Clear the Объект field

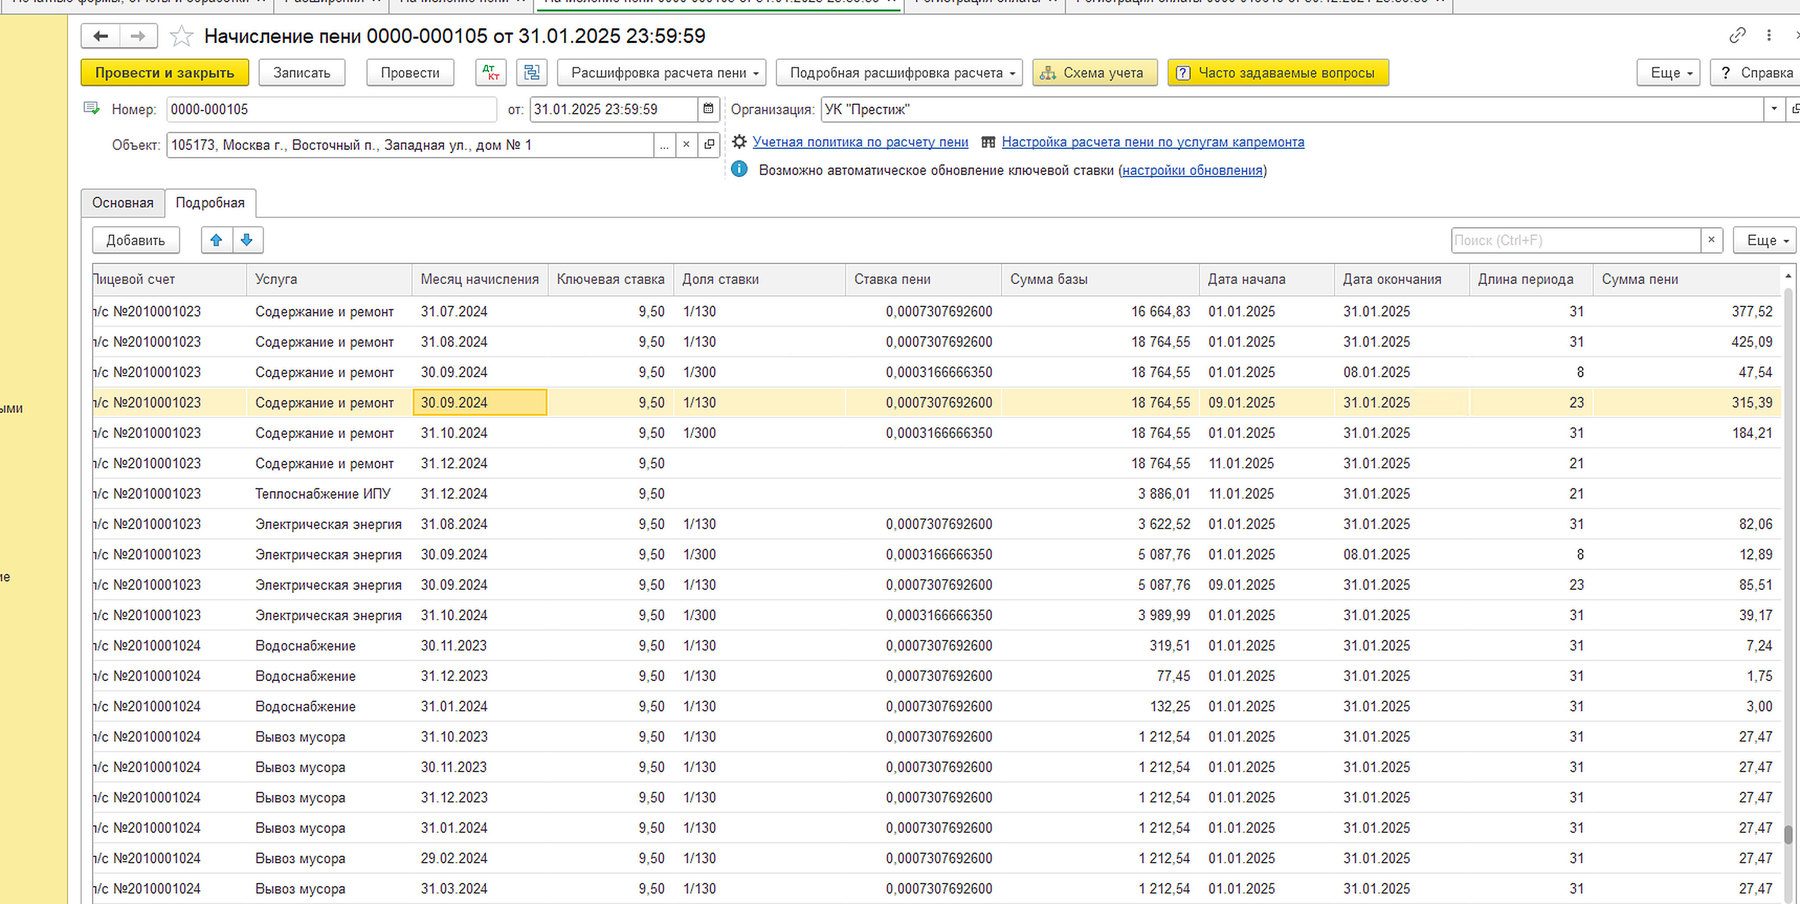click(686, 145)
